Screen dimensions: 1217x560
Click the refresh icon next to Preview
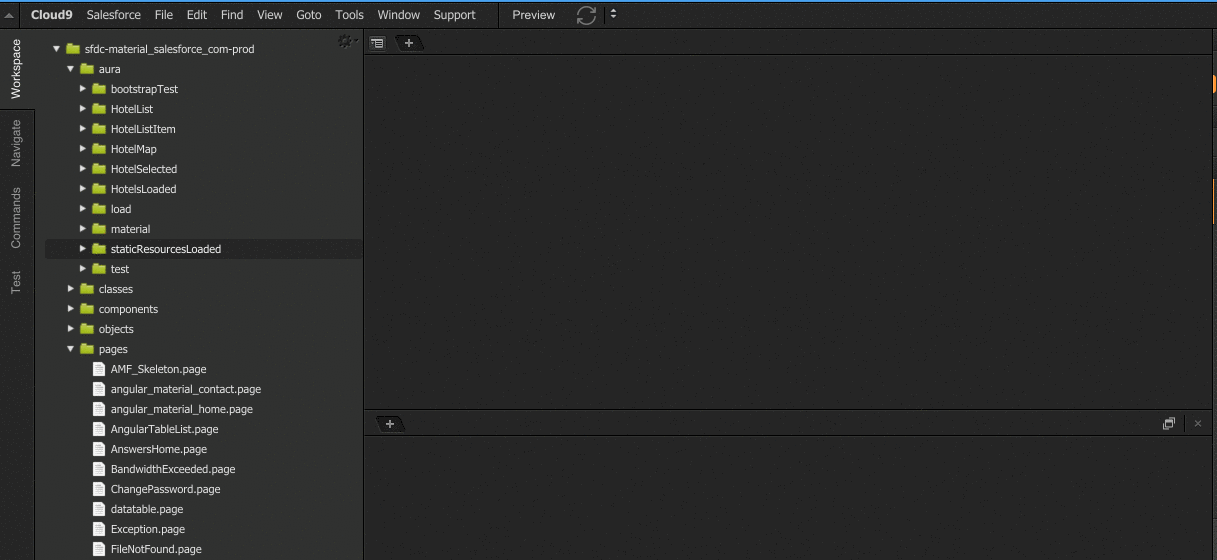pos(586,15)
